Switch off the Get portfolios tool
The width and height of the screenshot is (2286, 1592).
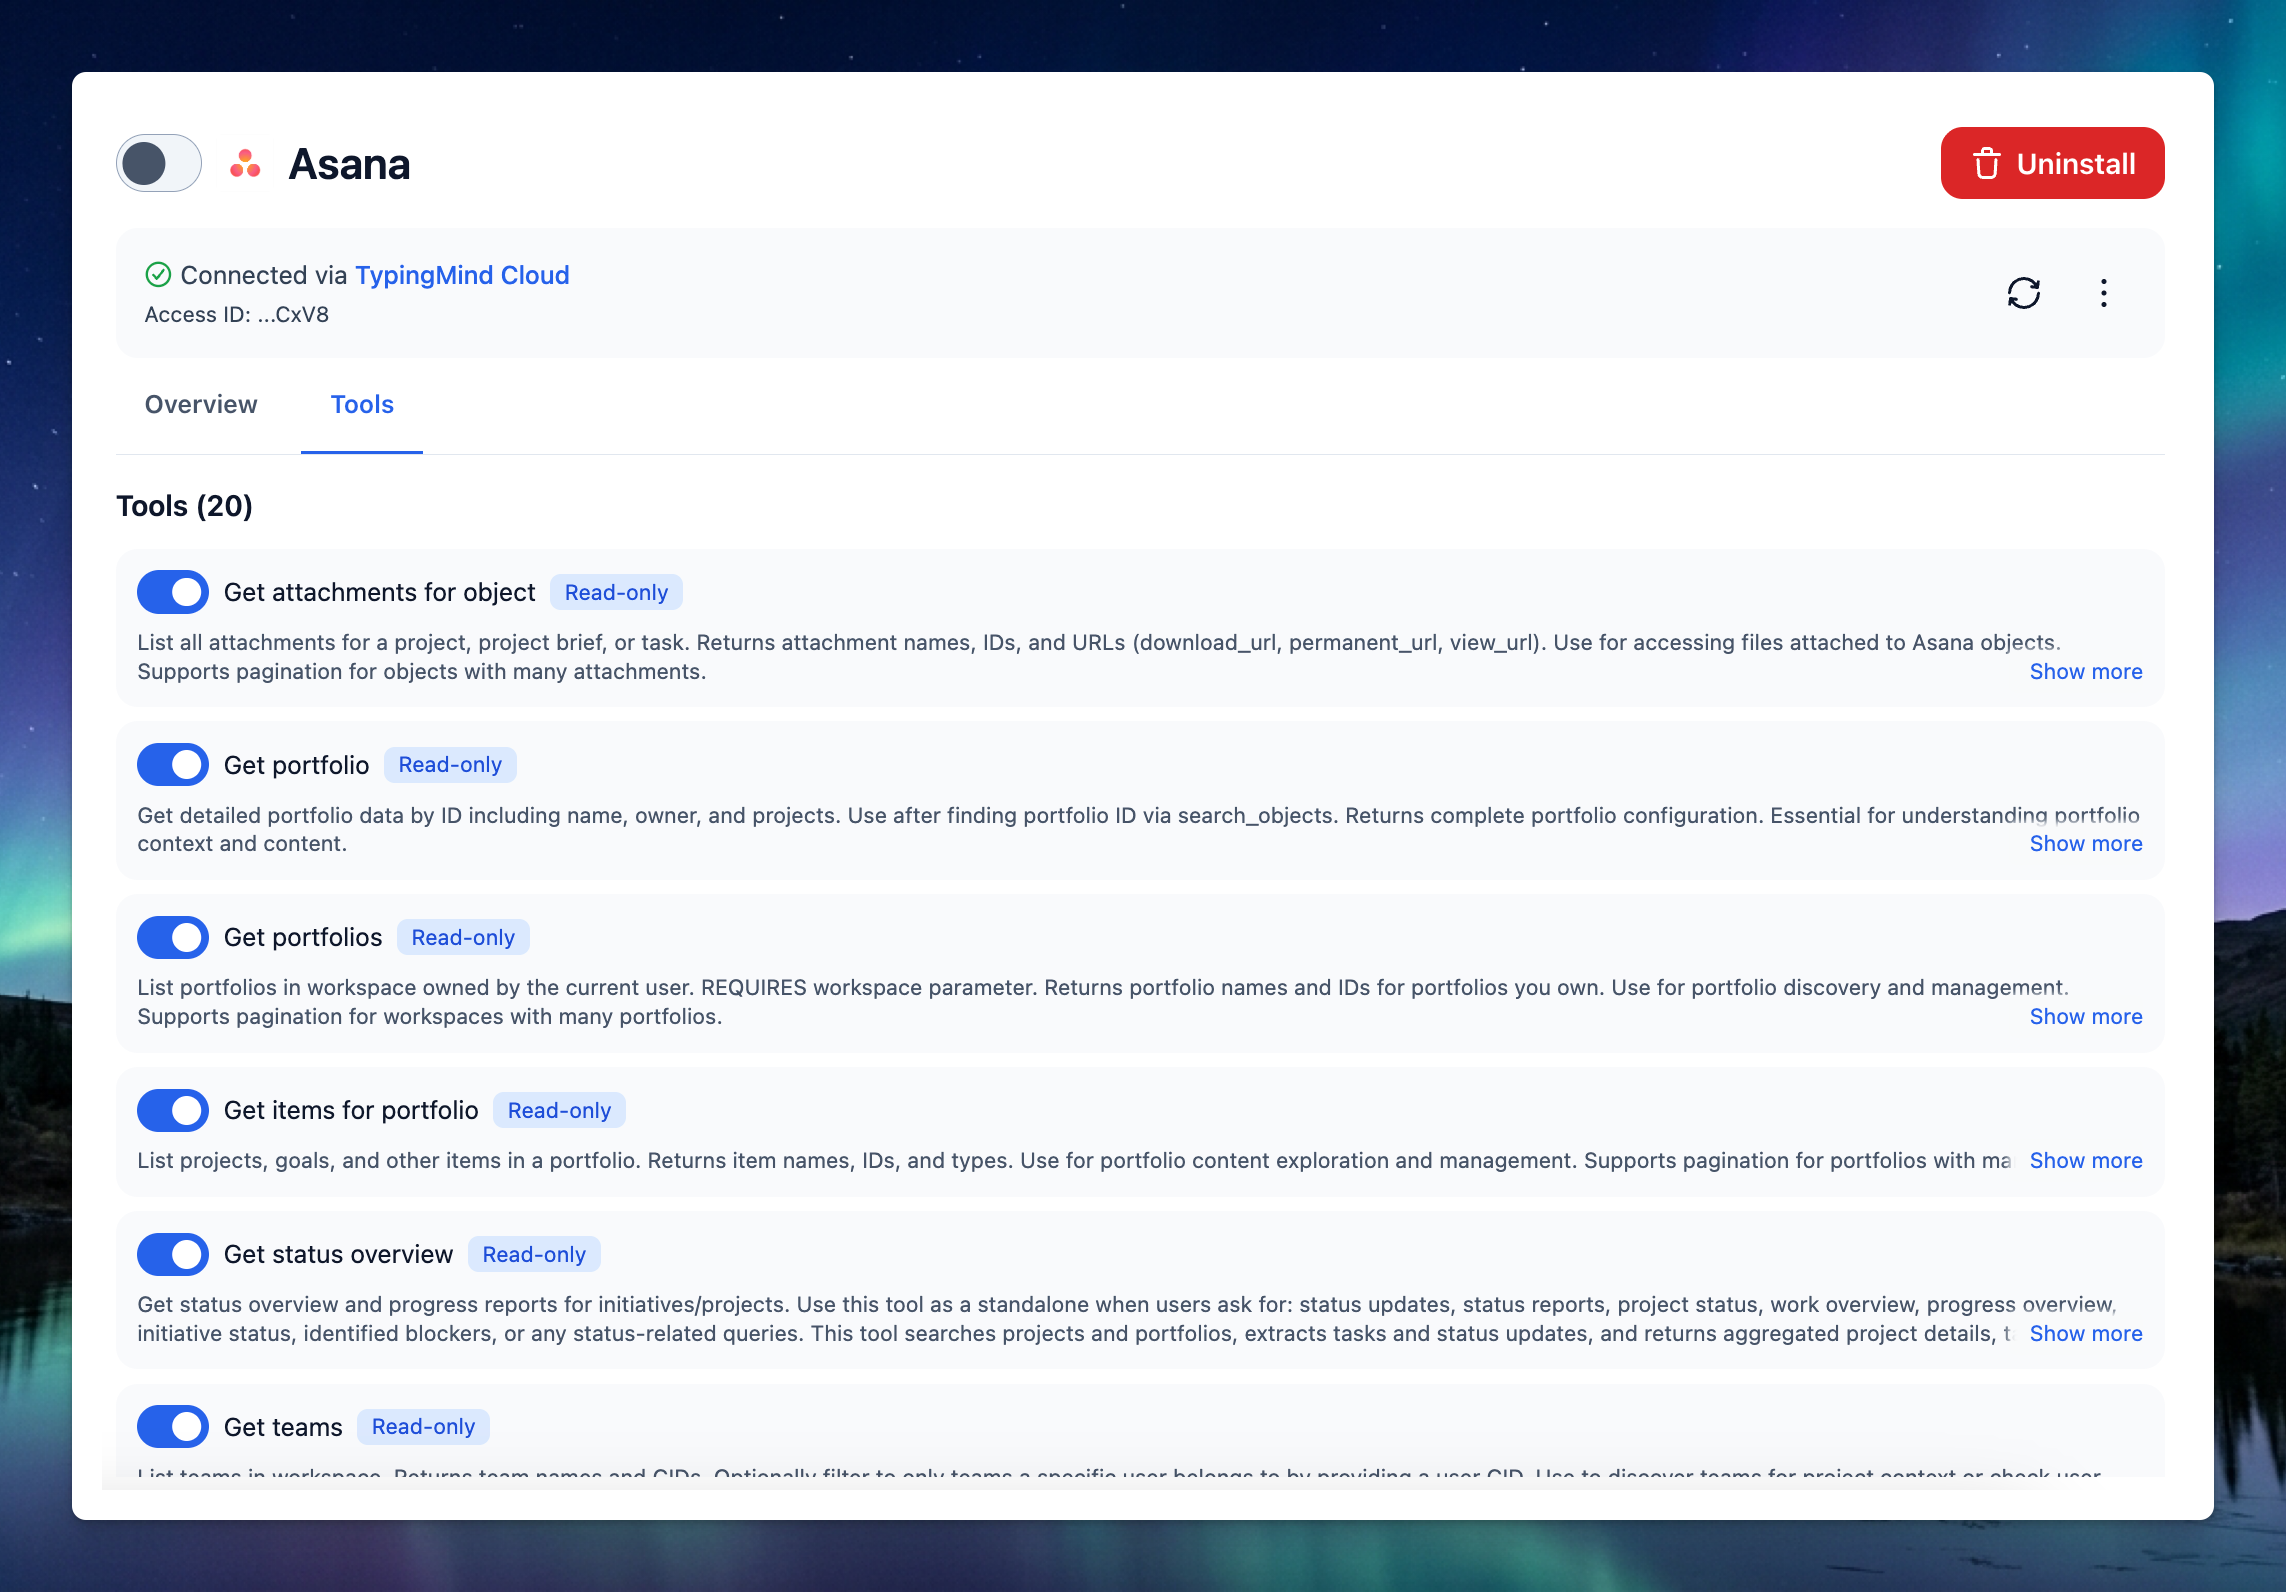tap(173, 937)
